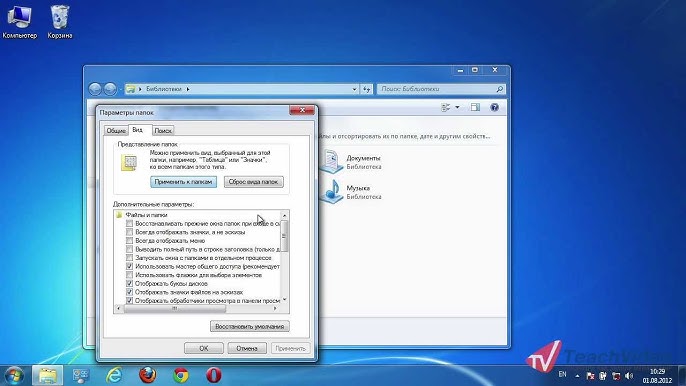Screen dimensions: 686x386
Task: Toggle Выводить полный путь в строке заголовка
Action: (130, 249)
